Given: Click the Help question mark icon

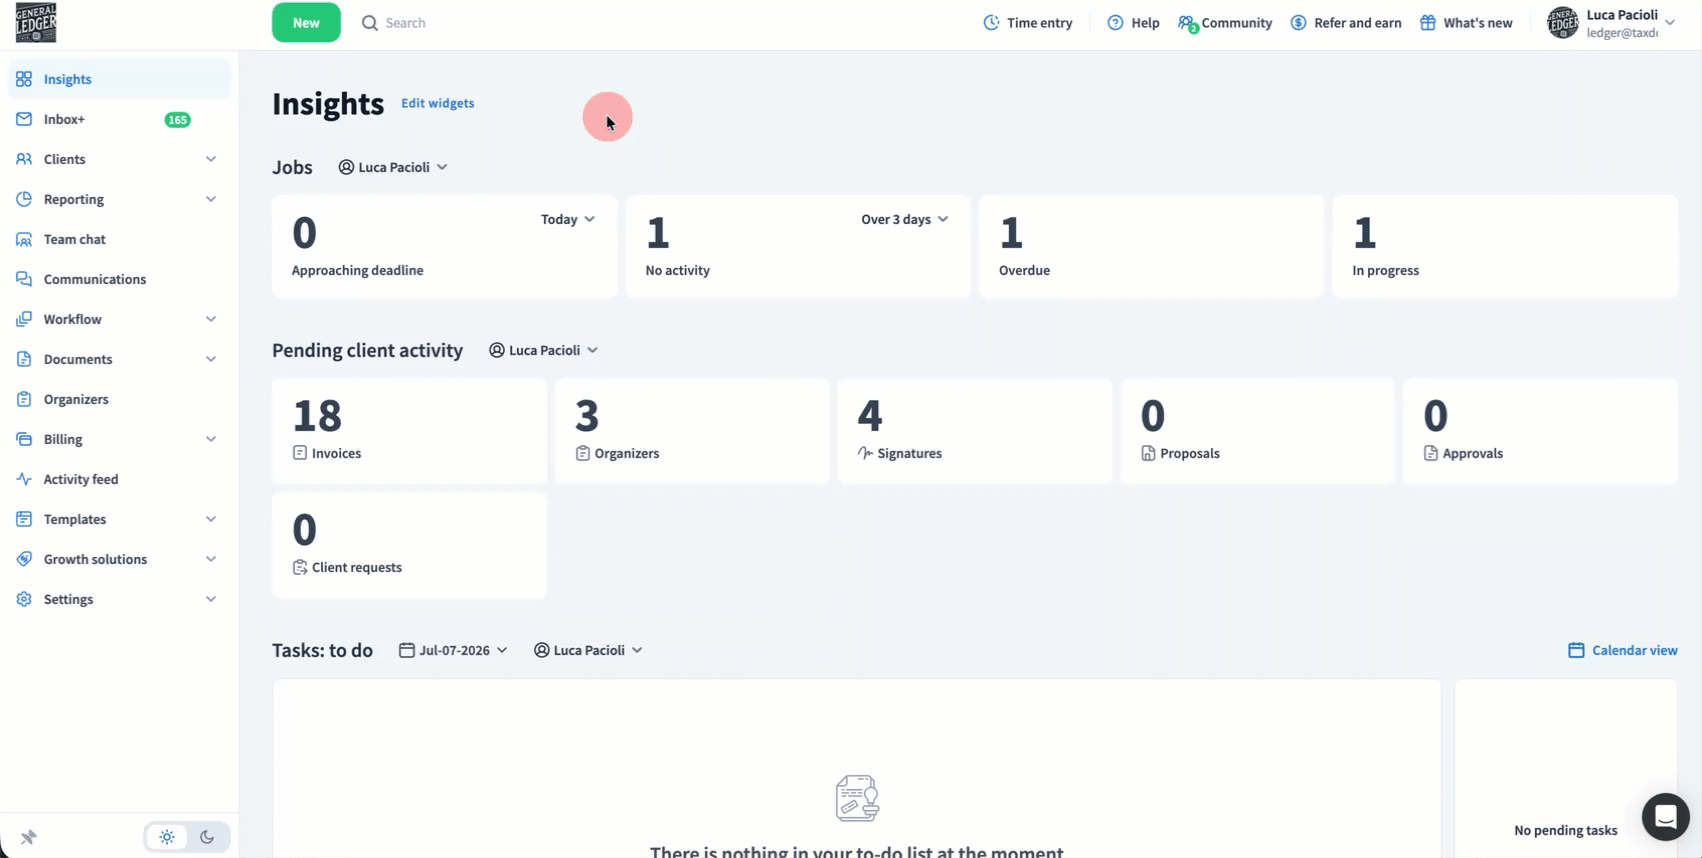Looking at the screenshot, I should point(1115,22).
